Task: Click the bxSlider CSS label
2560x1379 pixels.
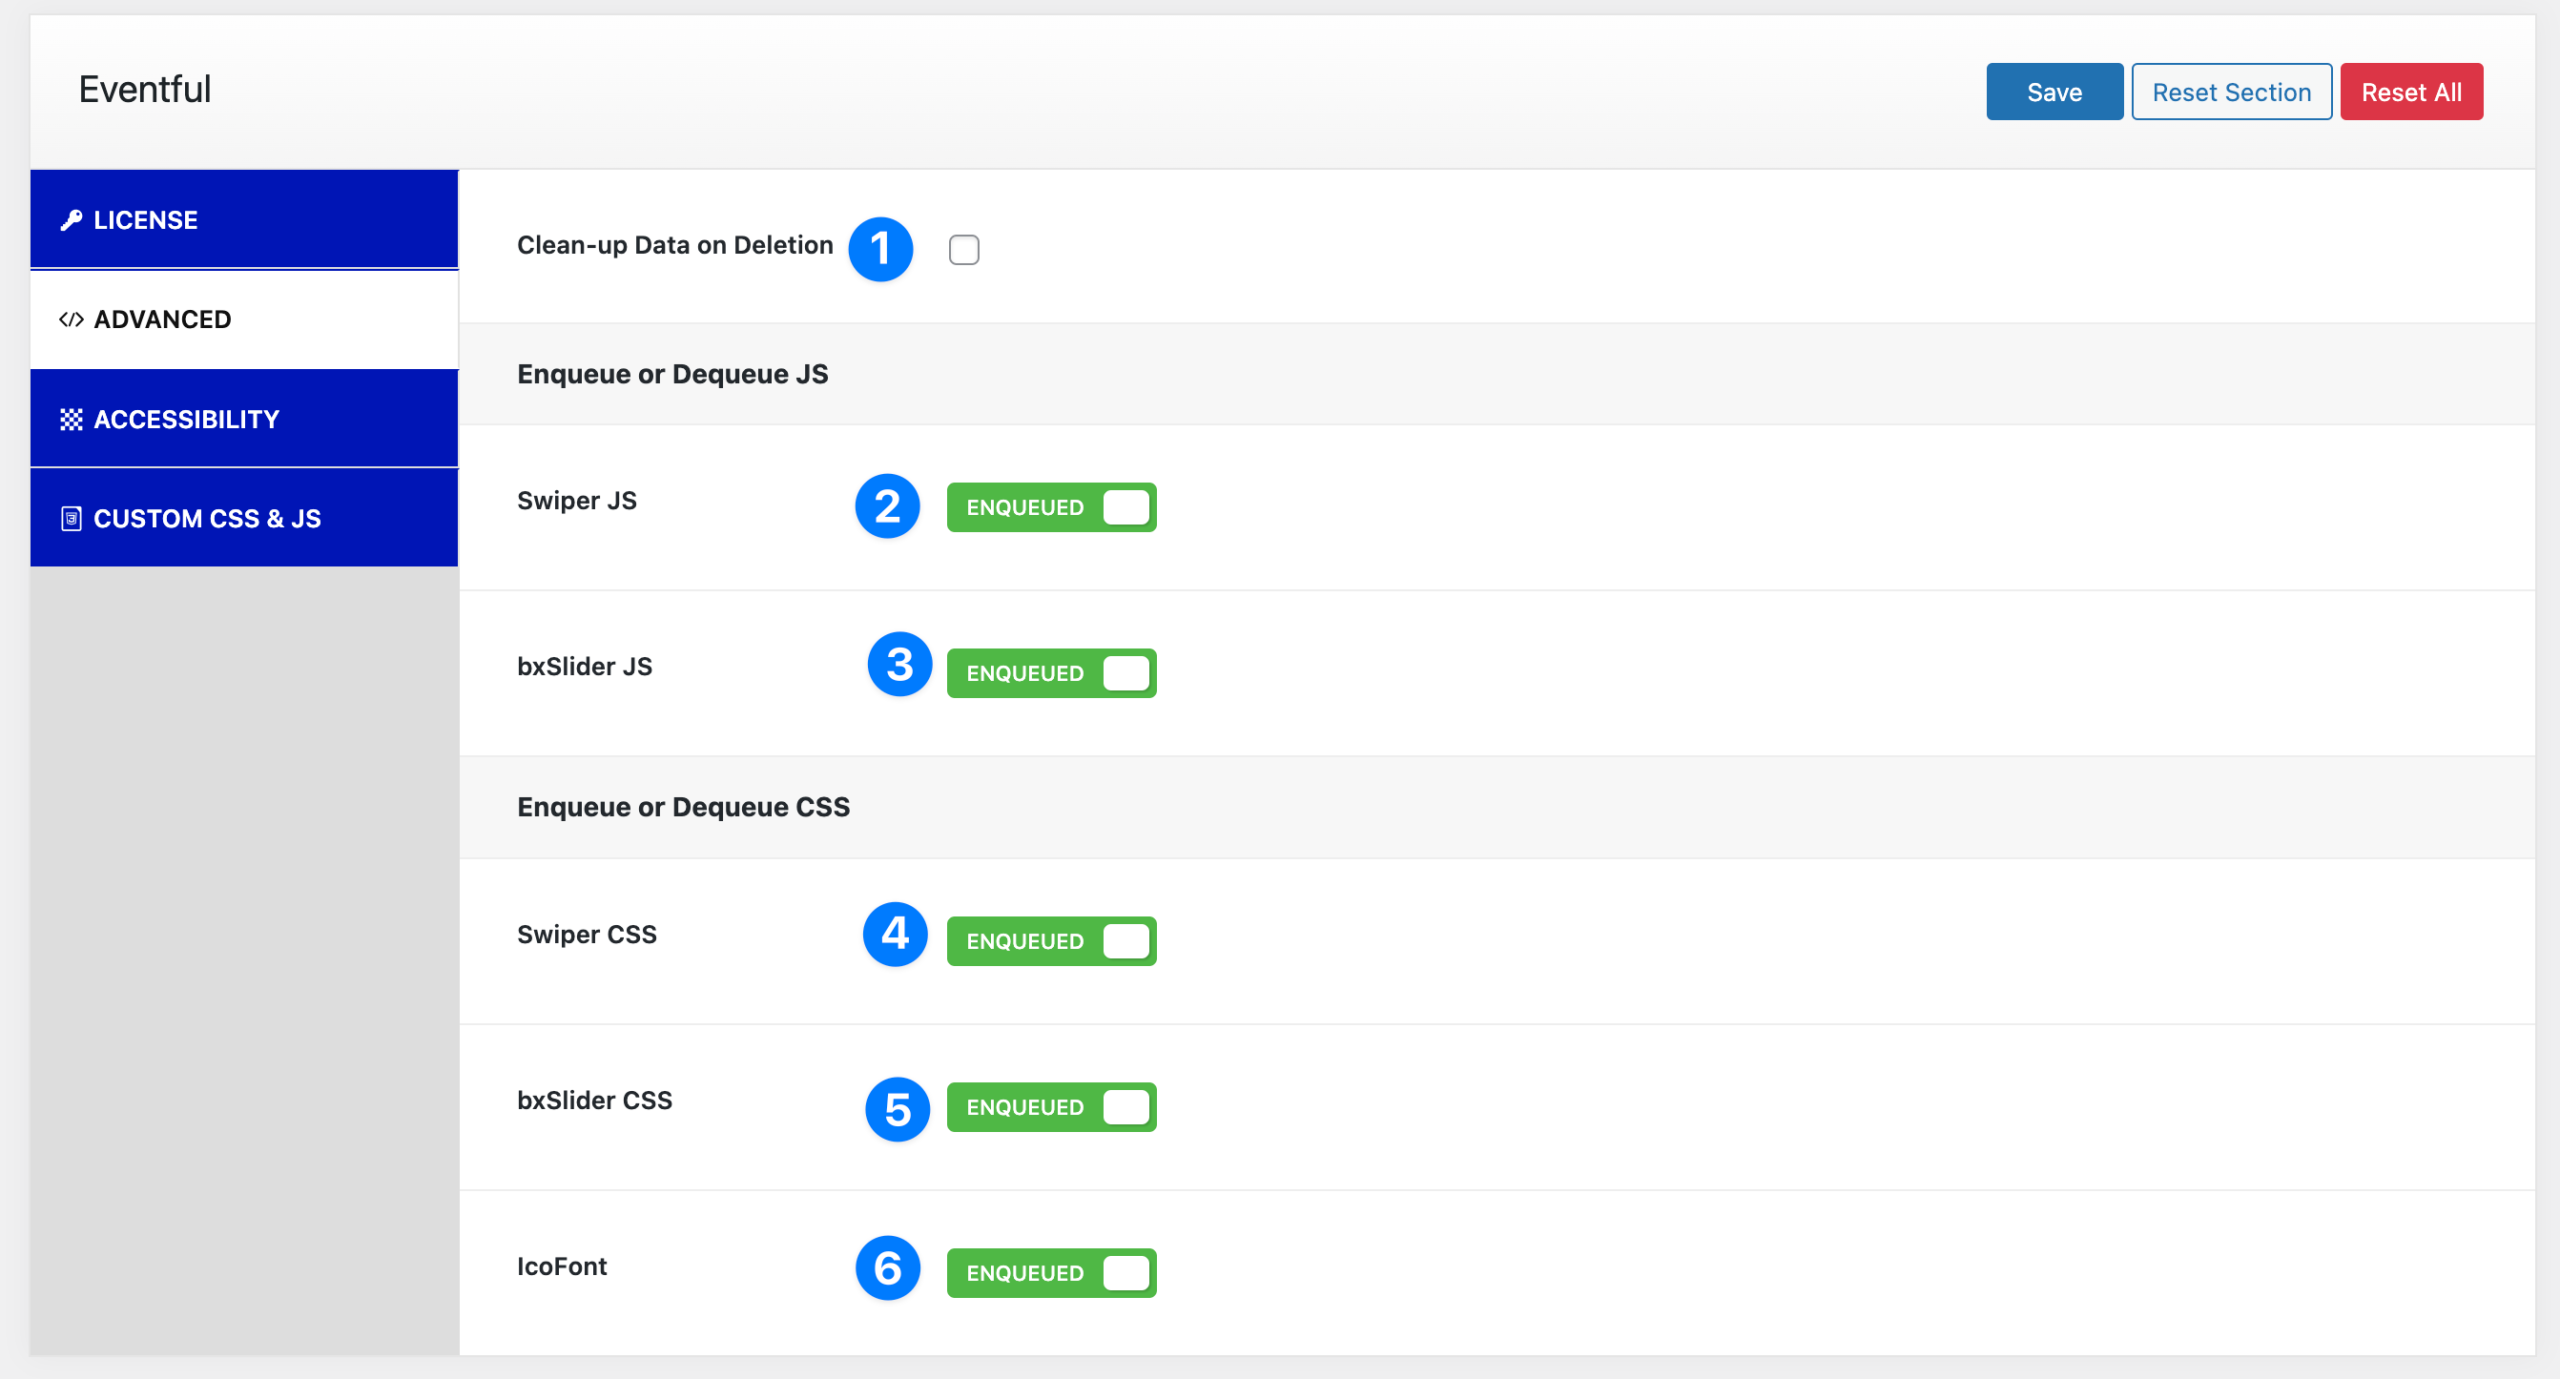Action: (595, 1101)
